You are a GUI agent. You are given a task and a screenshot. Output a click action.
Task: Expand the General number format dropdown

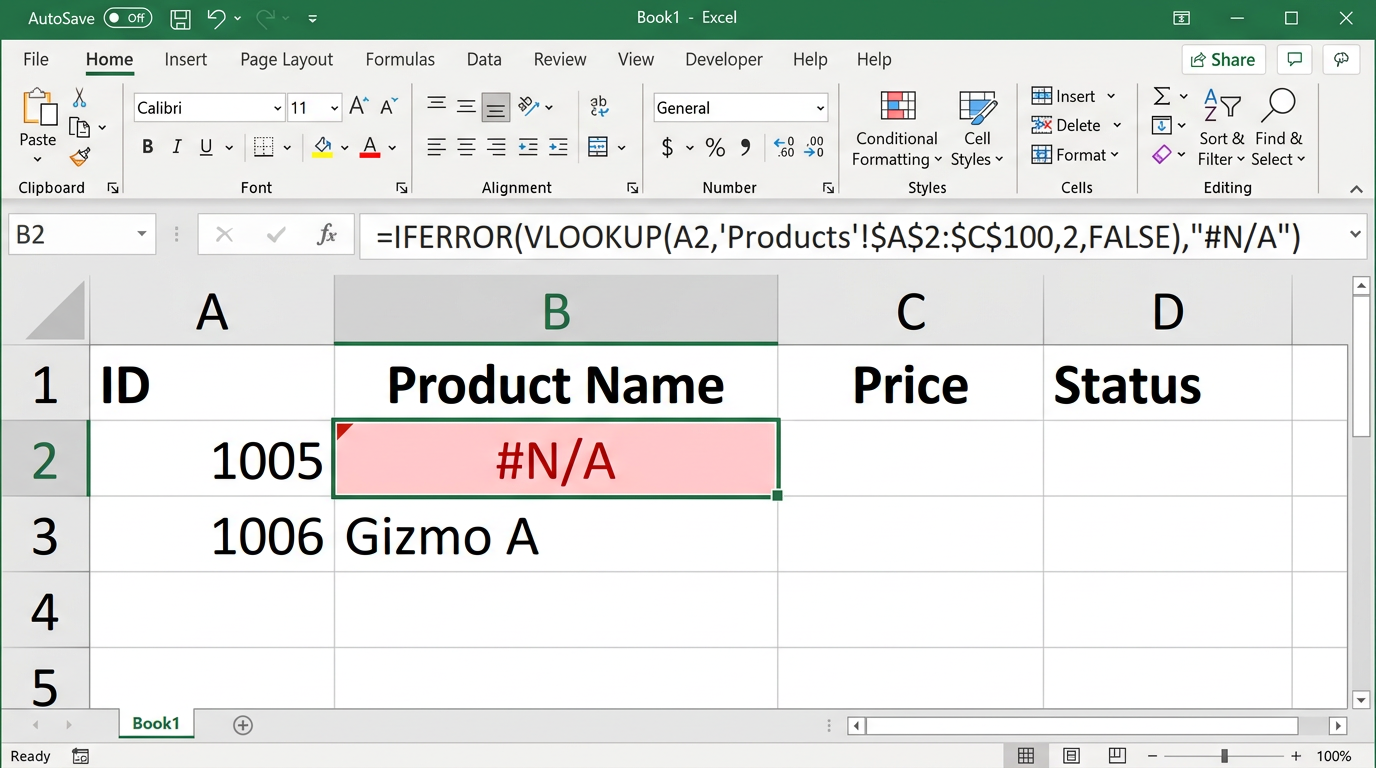tap(820, 108)
